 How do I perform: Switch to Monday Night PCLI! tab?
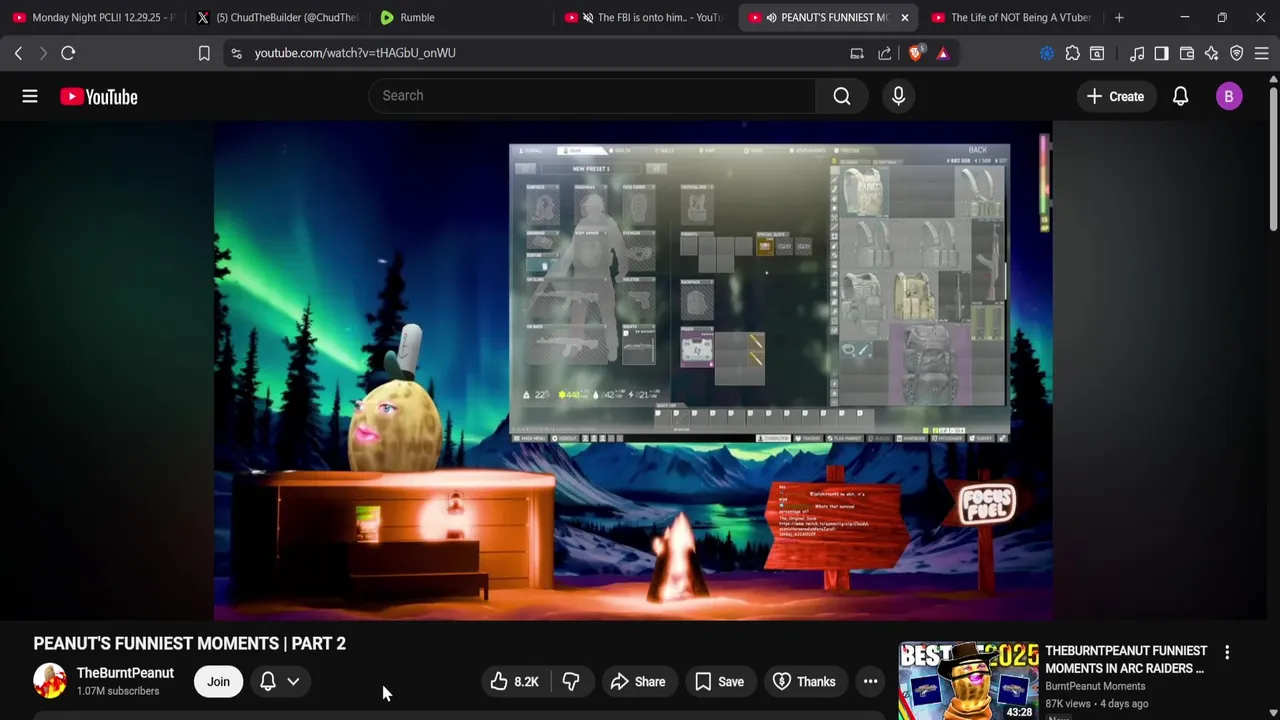[x=92, y=17]
